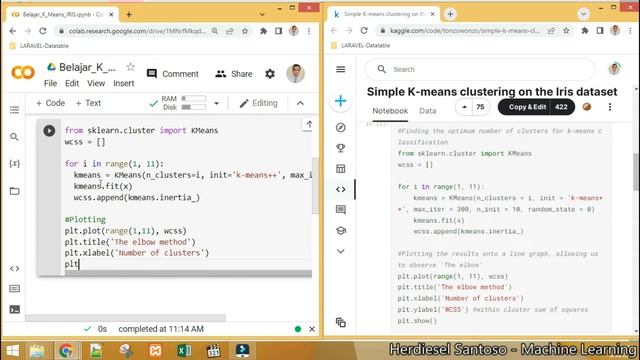Click Colab RAM usage bar
The height and width of the screenshot is (360, 640).
(x=193, y=98)
